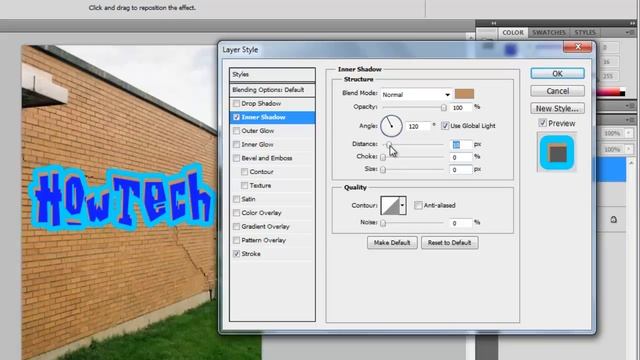
Task: Select Styles in the list
Action: [x=272, y=75]
